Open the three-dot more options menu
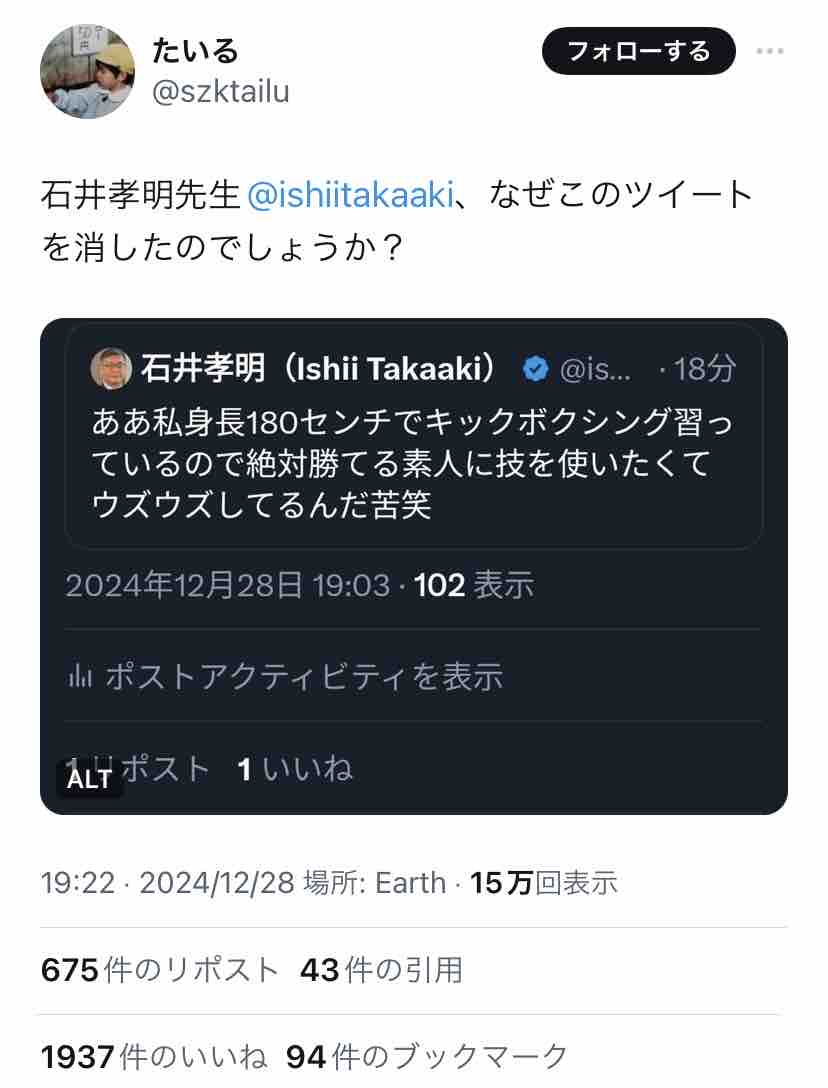The image size is (828, 1088). point(770,51)
